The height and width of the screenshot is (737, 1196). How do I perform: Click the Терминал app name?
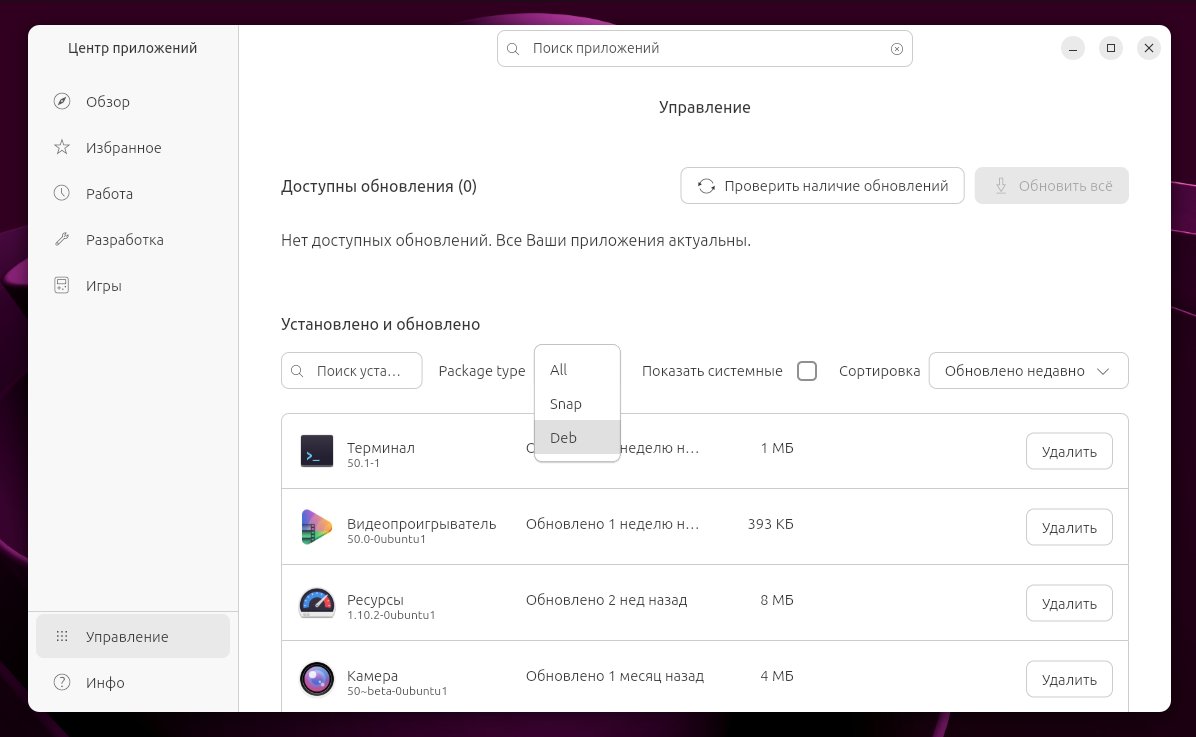(381, 448)
